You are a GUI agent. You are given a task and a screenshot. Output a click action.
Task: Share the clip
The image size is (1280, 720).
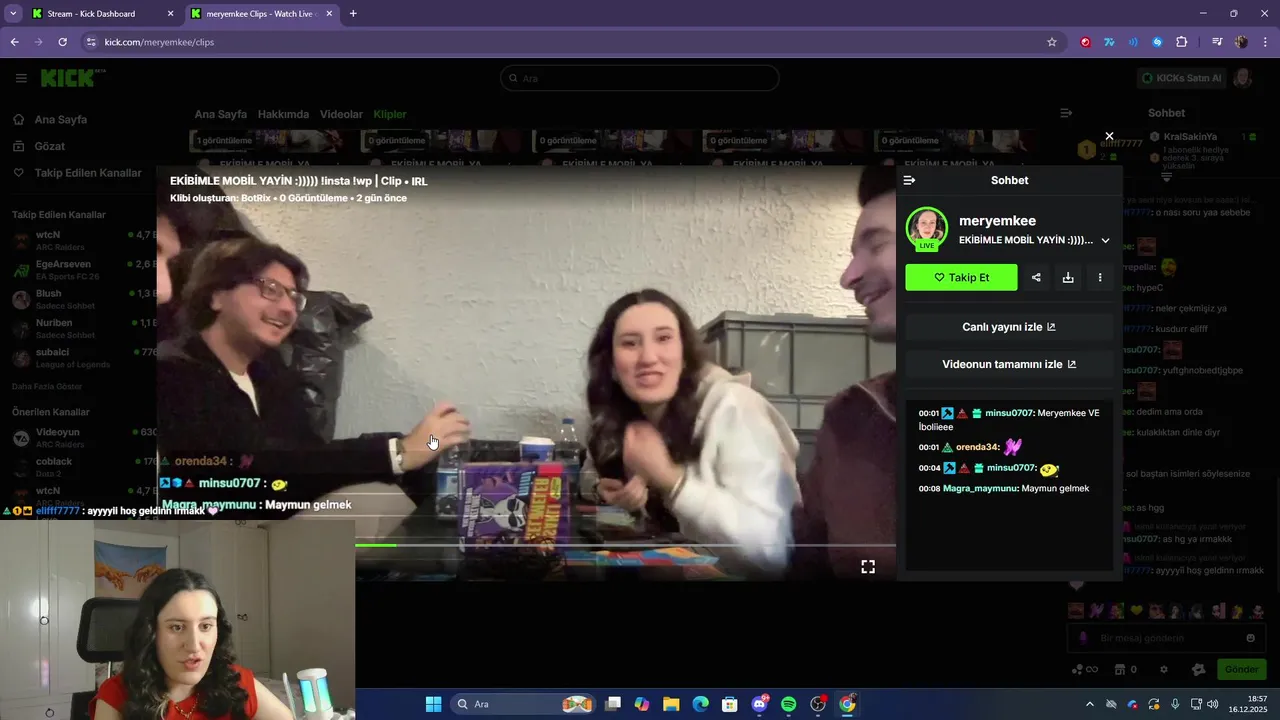click(1036, 278)
